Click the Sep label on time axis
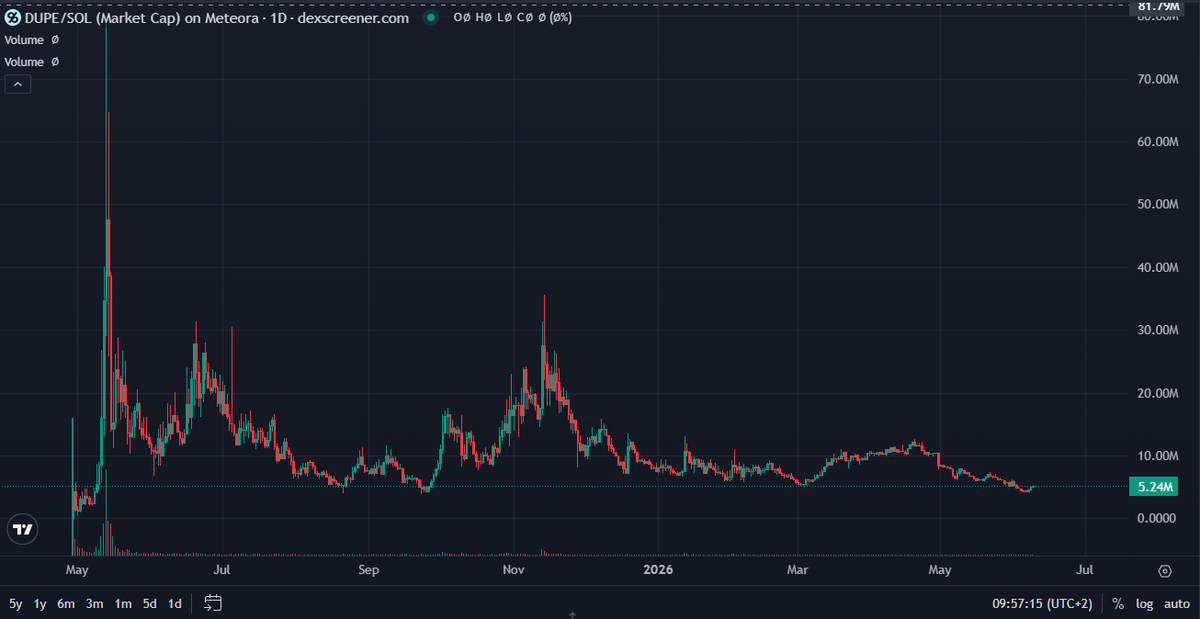This screenshot has width=1200, height=619. tap(369, 571)
